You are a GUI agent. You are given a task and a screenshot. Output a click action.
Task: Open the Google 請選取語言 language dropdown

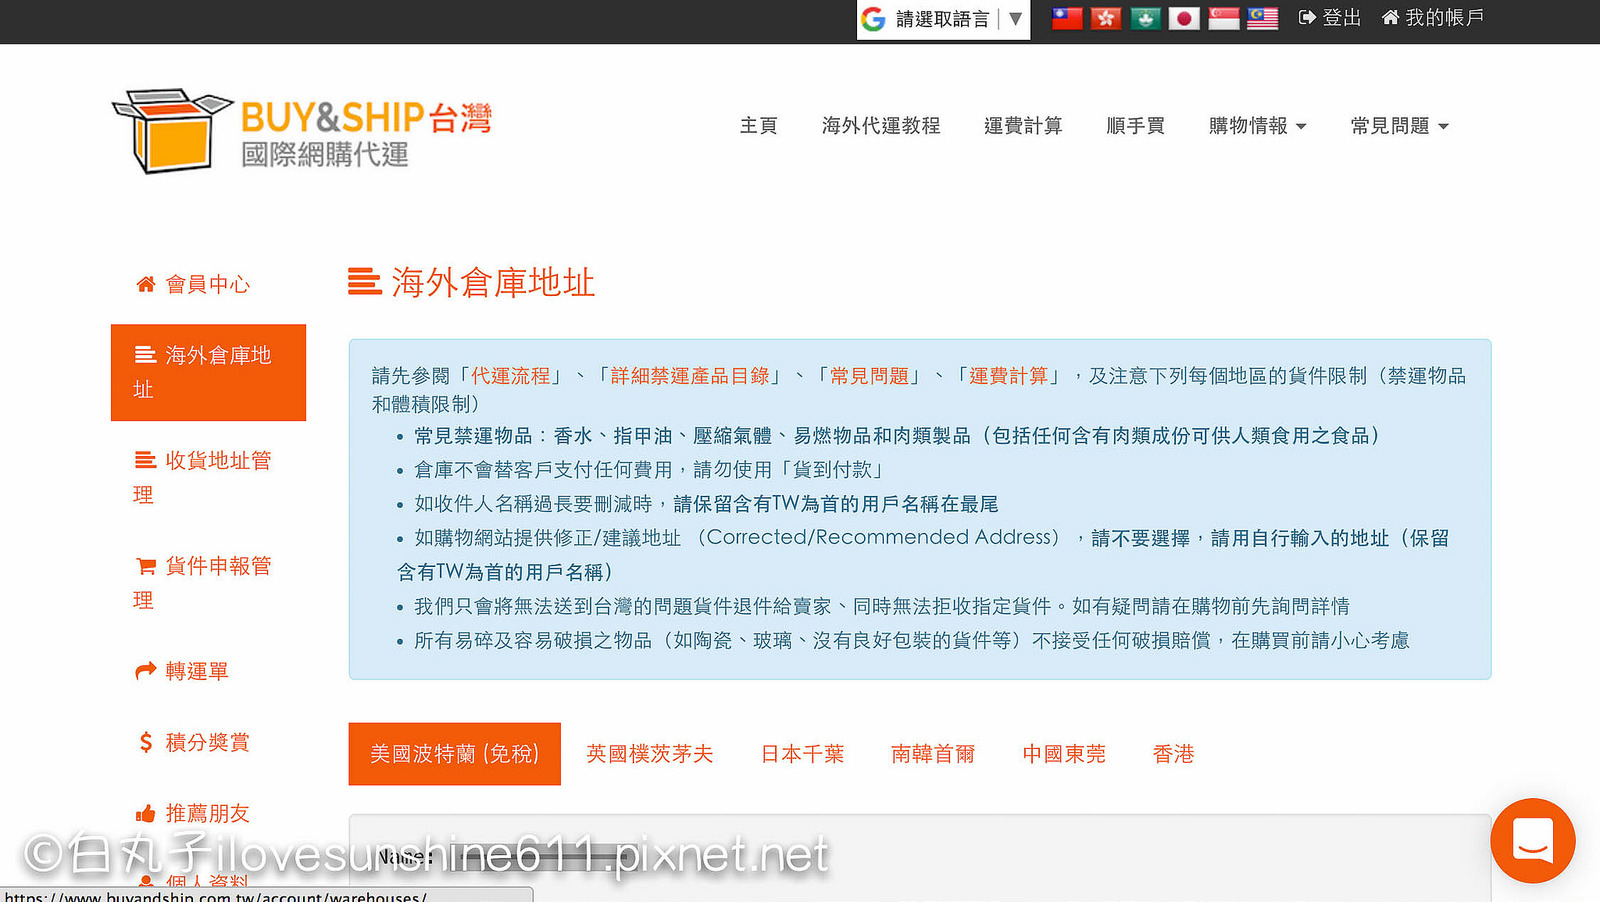(943, 19)
